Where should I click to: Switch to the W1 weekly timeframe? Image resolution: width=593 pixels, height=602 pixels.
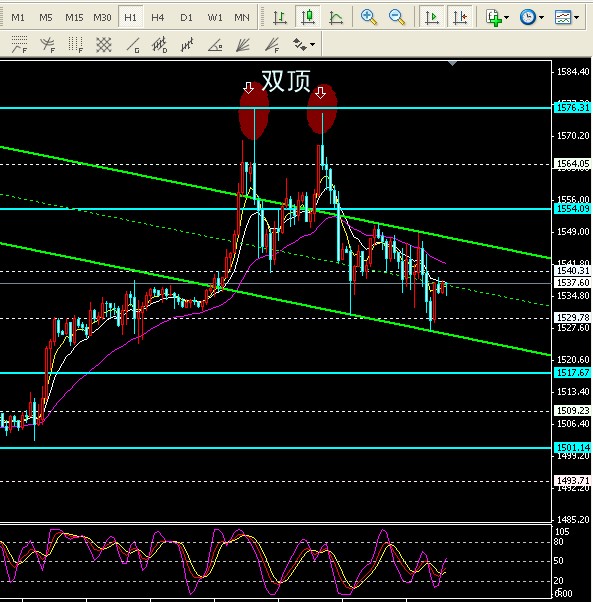pyautogui.click(x=215, y=17)
